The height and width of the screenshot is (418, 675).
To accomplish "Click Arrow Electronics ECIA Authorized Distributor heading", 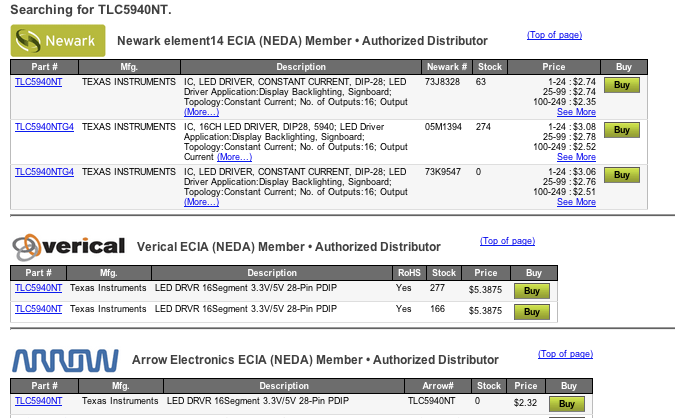I will (x=315, y=360).
